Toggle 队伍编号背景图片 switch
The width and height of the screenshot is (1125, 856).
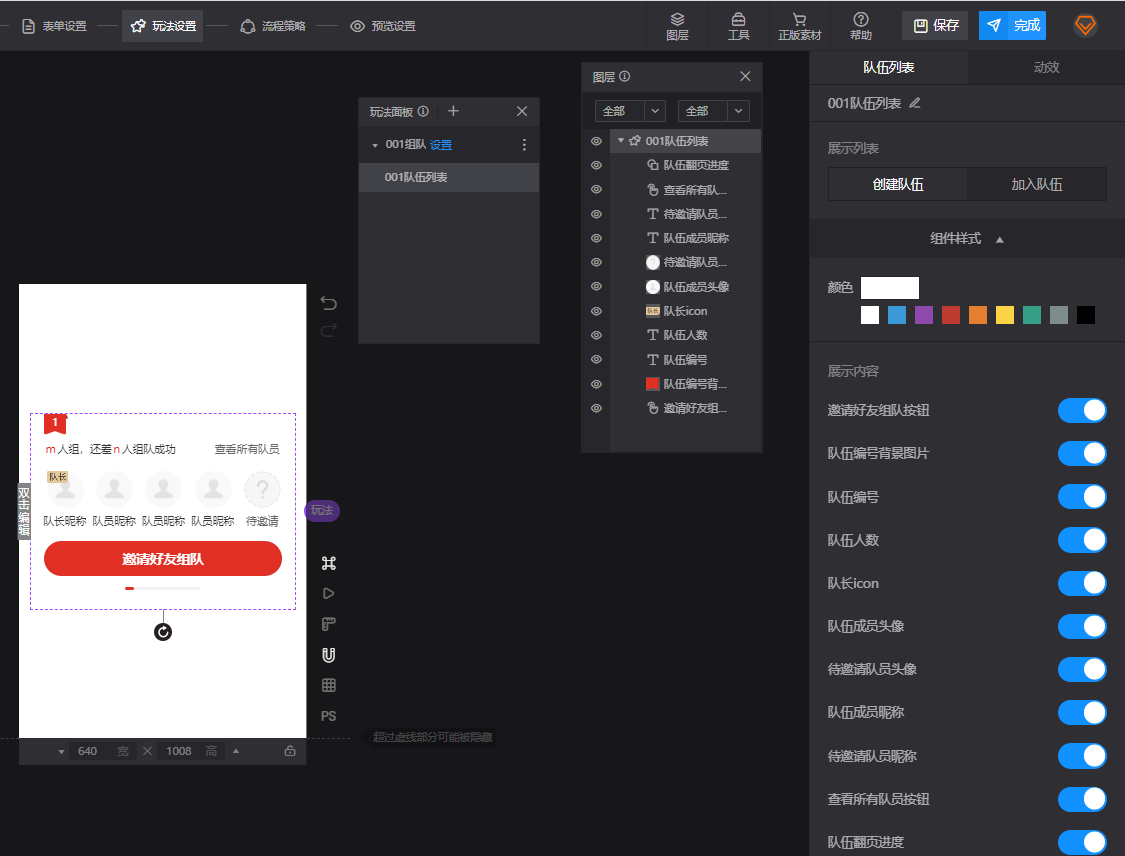point(1082,453)
